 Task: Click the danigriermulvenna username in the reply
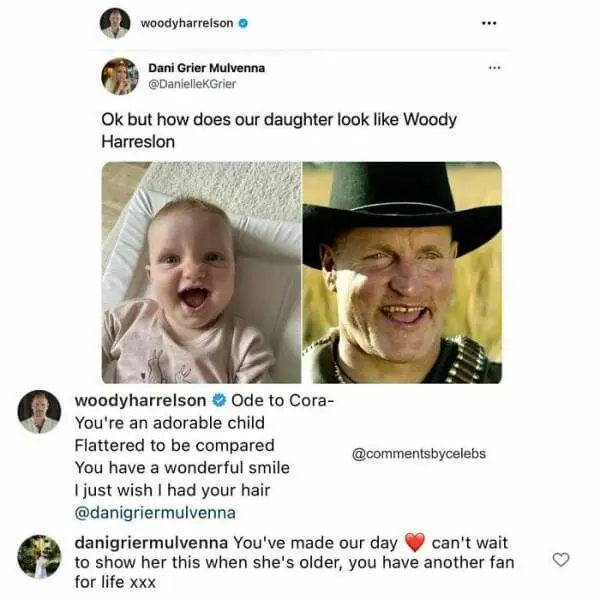[152, 542]
